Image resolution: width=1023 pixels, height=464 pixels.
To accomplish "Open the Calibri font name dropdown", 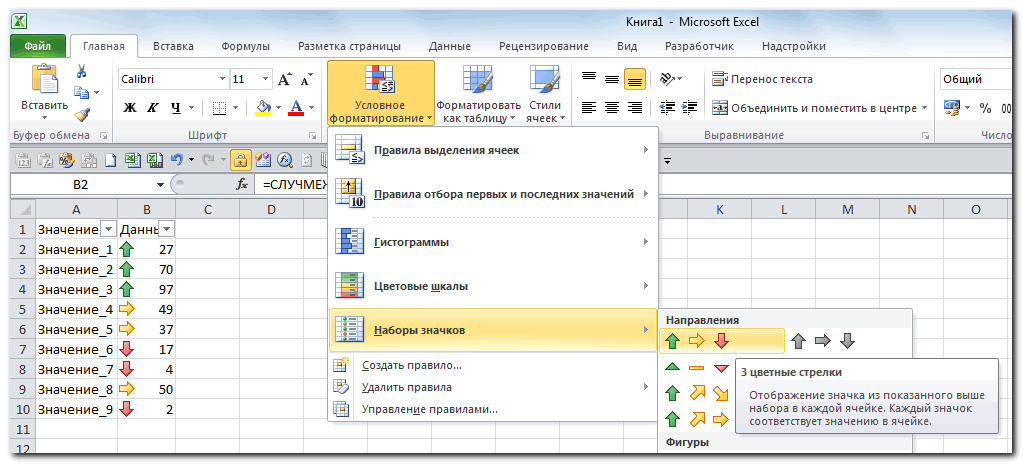I will pos(222,79).
